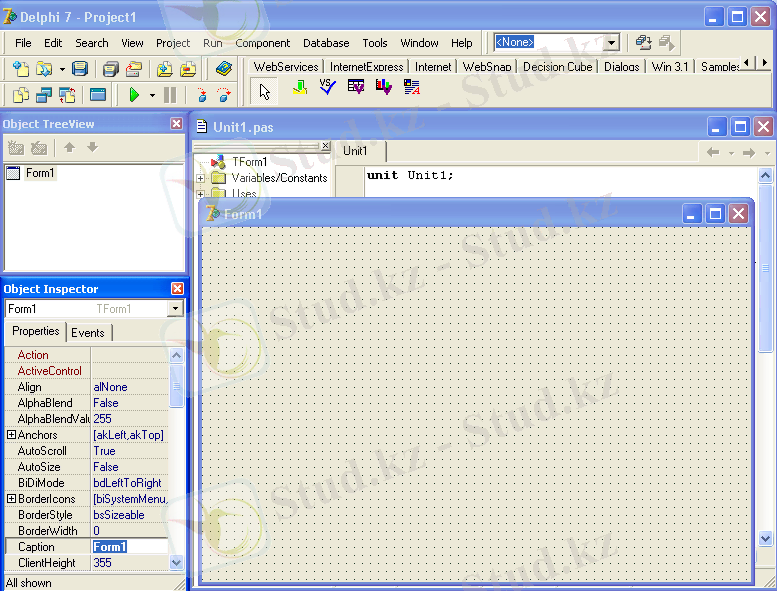
Task: Expand Uses node in code explorer
Action: click(200, 194)
